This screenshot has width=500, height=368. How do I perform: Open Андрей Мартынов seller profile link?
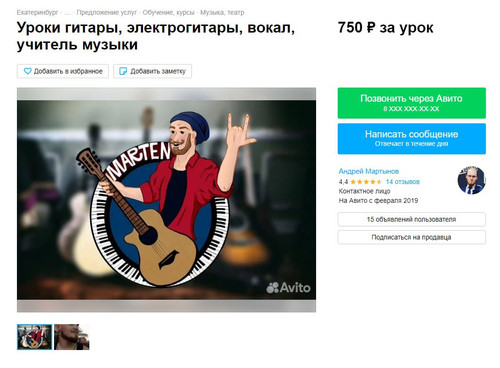click(369, 171)
